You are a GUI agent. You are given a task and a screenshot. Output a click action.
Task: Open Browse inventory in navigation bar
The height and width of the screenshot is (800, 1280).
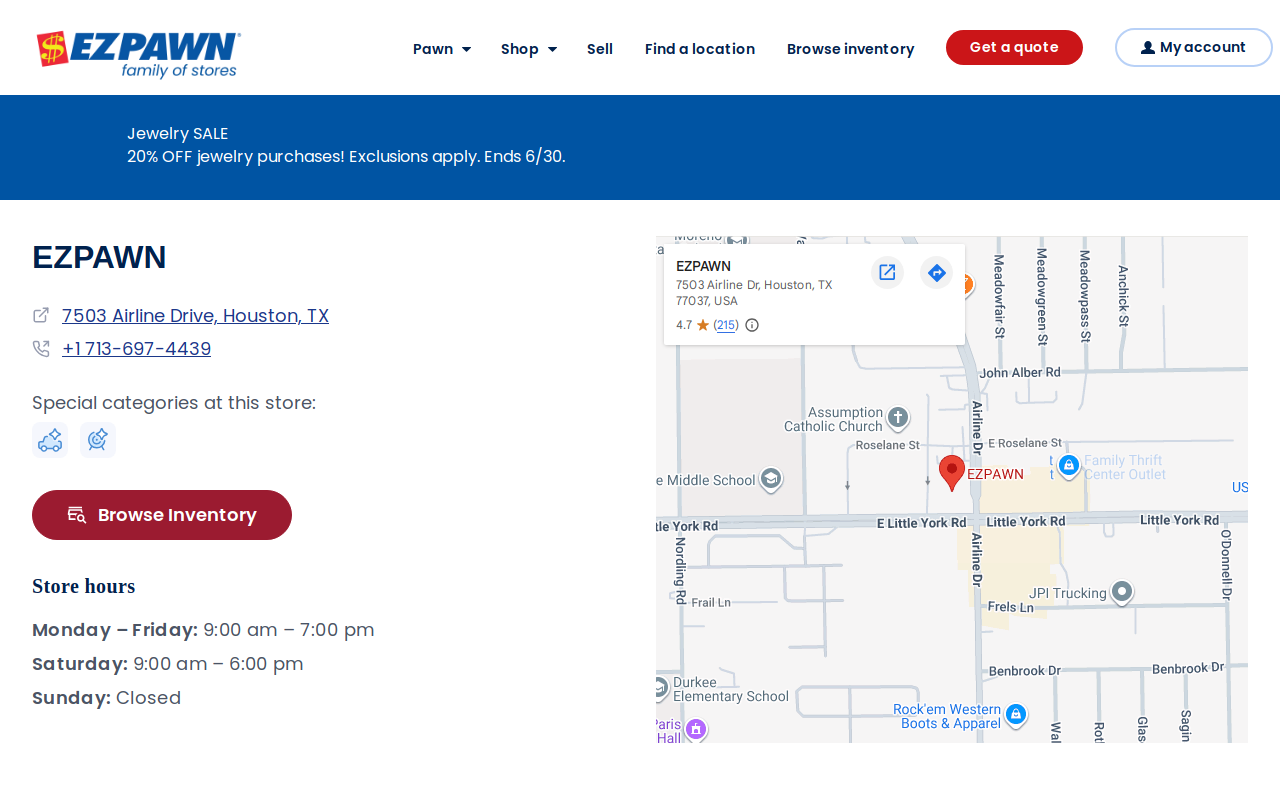point(850,49)
